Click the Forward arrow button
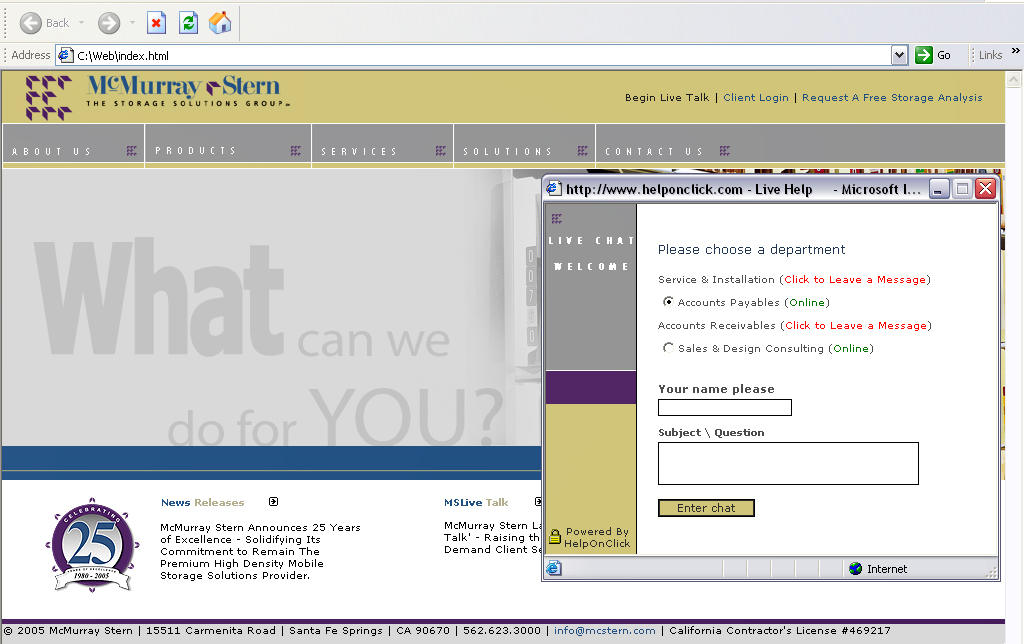This screenshot has height=644, width=1024. tap(109, 24)
